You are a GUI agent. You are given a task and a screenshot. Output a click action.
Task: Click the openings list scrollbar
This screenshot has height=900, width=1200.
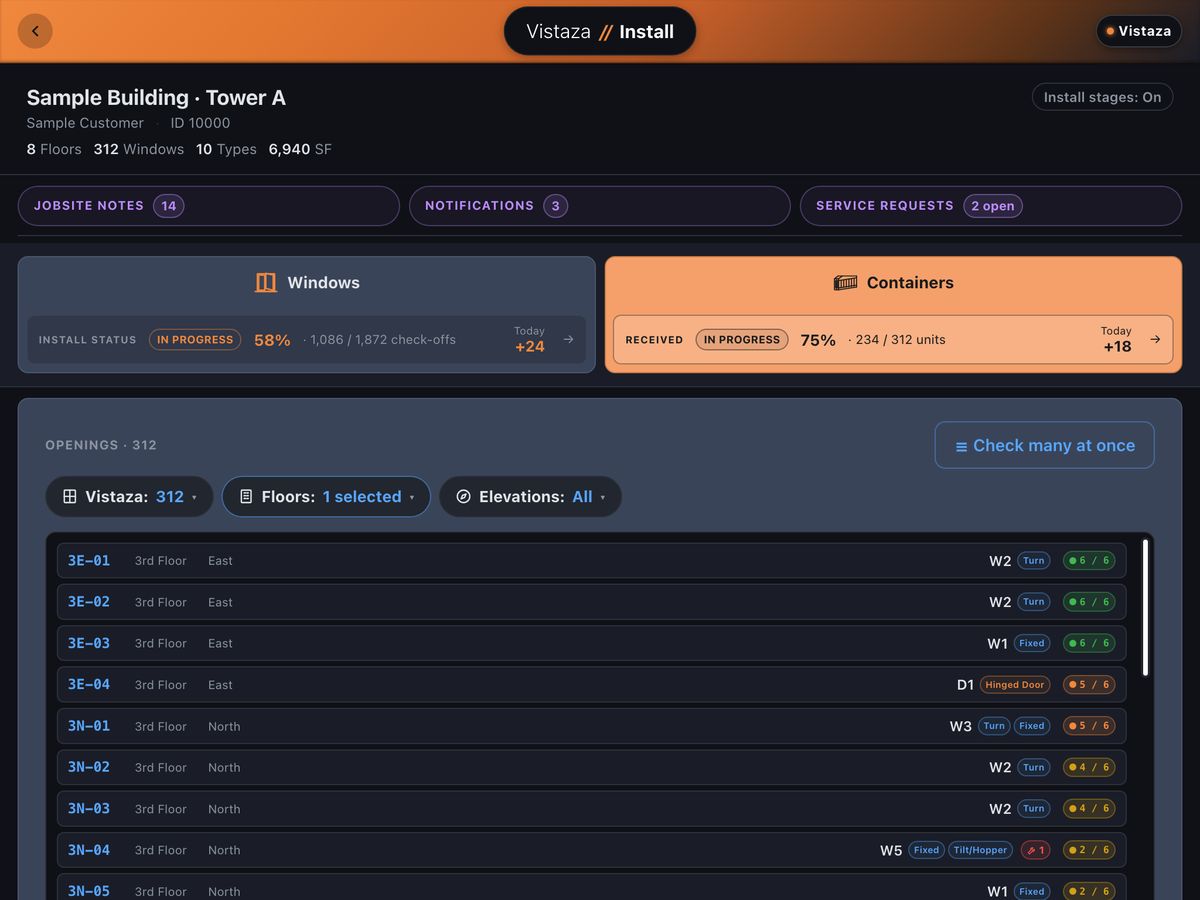(1146, 608)
